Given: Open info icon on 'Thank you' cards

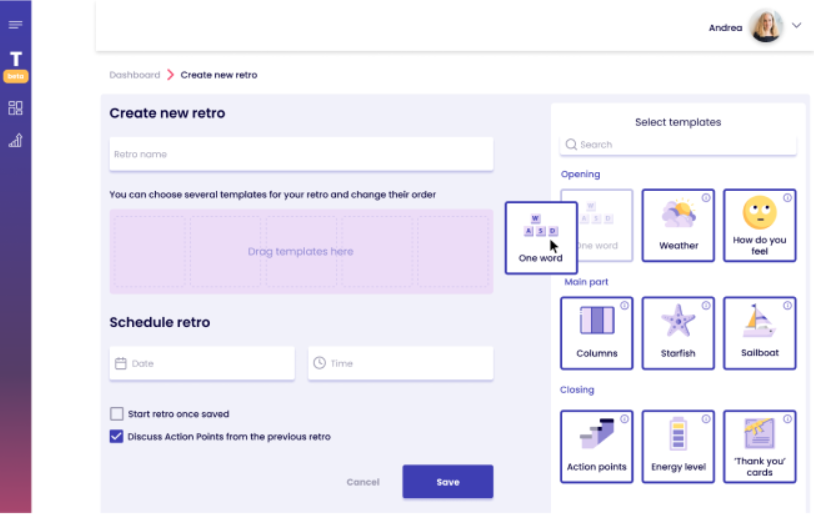Looking at the screenshot, I should [x=787, y=419].
